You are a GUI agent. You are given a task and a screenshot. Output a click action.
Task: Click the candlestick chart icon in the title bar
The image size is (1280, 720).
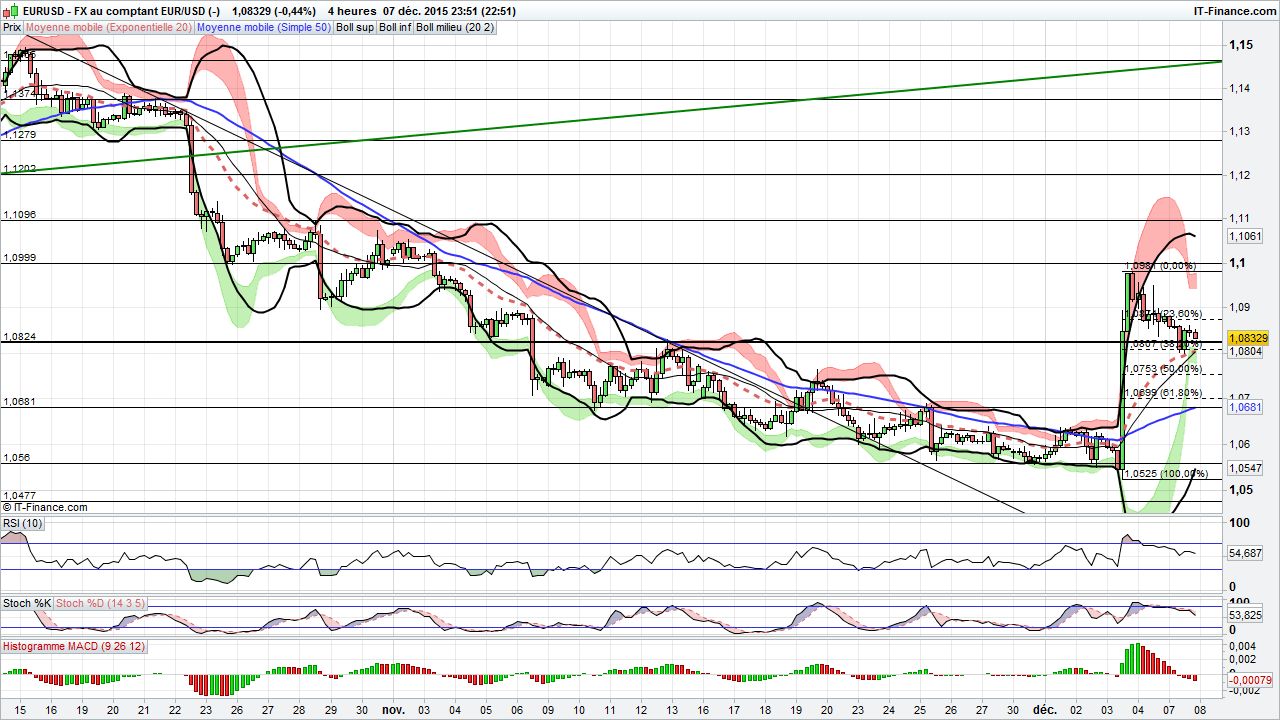click(8, 11)
